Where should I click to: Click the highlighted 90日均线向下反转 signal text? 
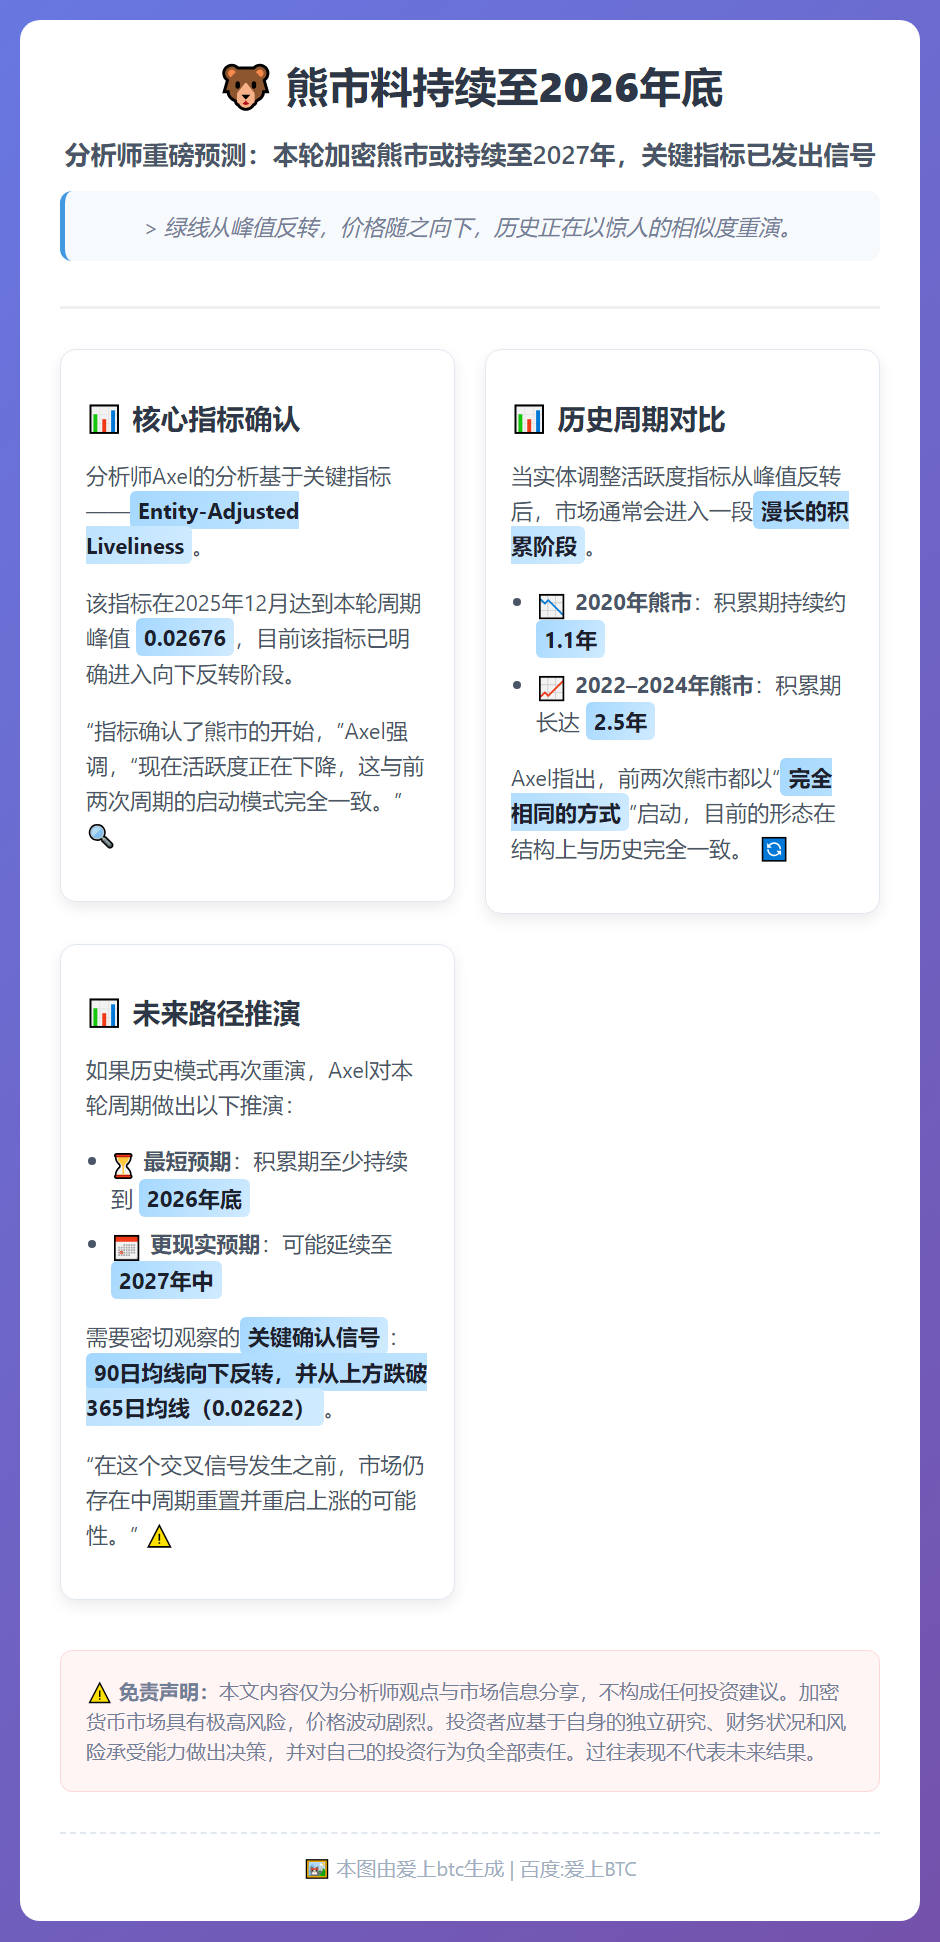[256, 1390]
